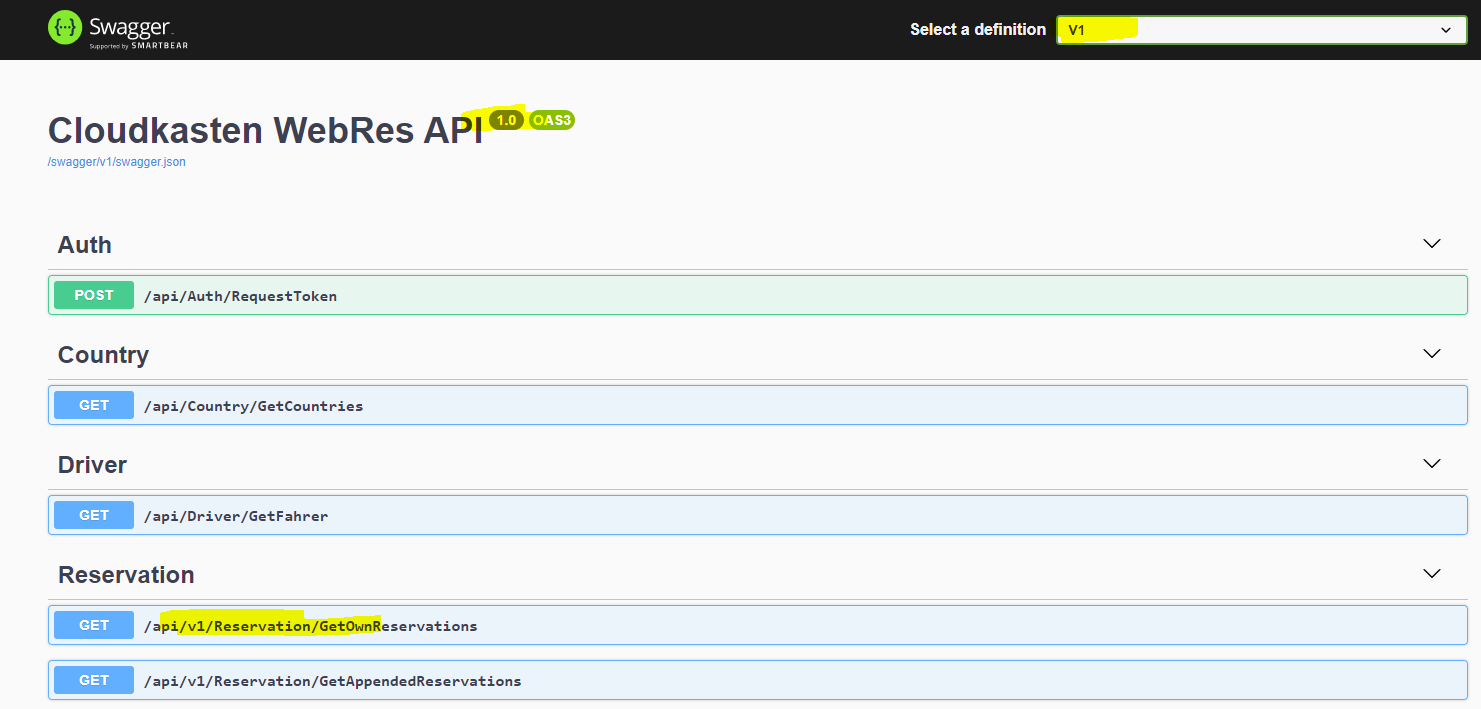Screen dimensions: 1481x709
Task: Click the Driver section heading
Action: point(92,464)
